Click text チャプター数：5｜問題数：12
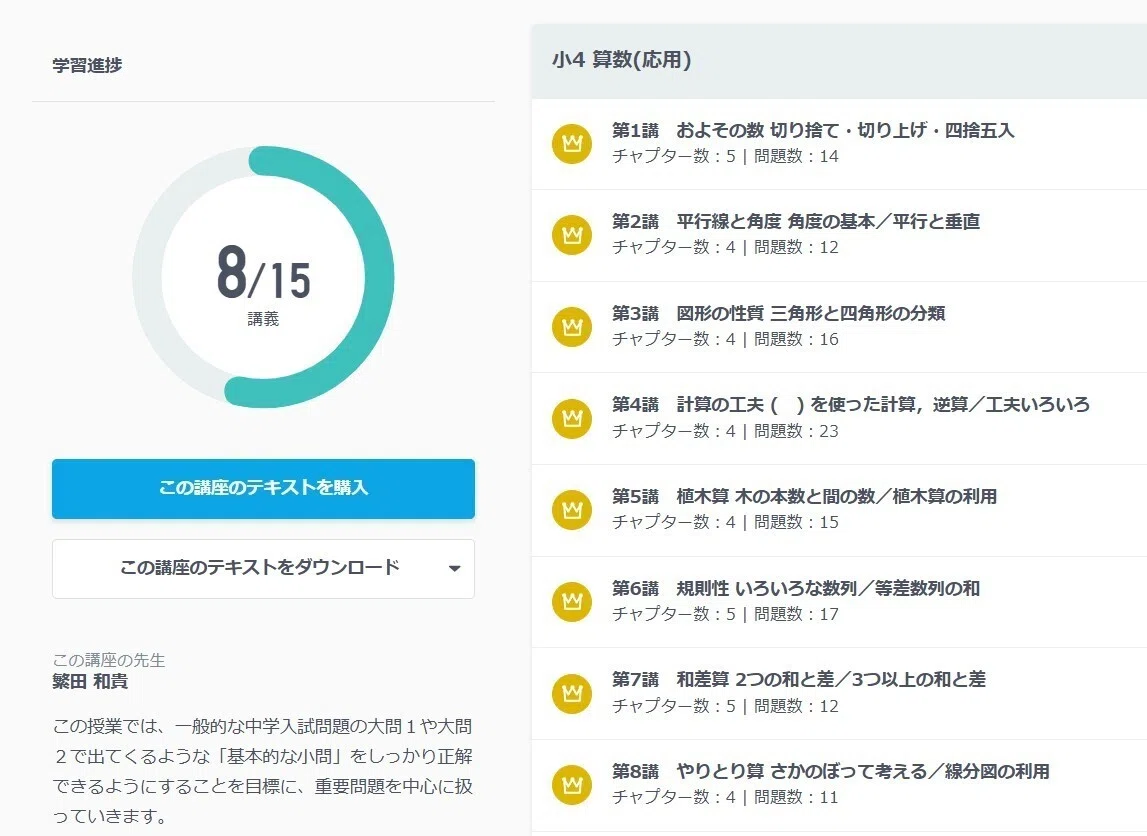 725,706
